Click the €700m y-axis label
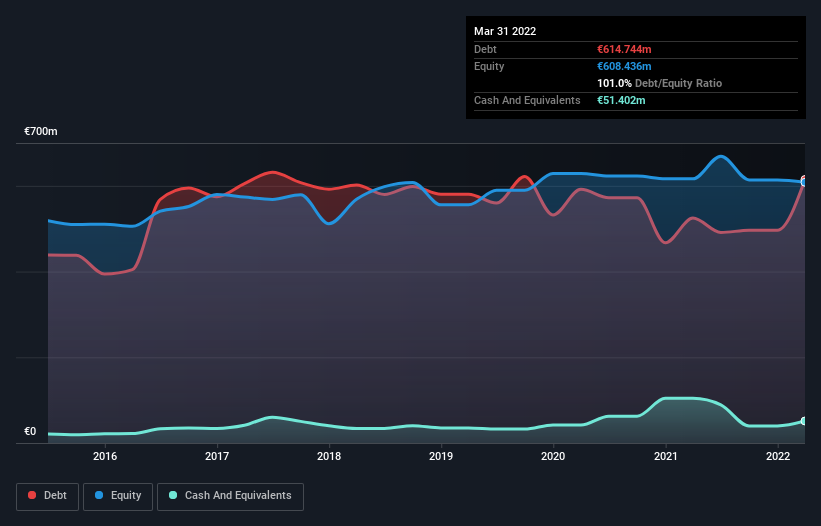This screenshot has width=821, height=526. click(41, 131)
